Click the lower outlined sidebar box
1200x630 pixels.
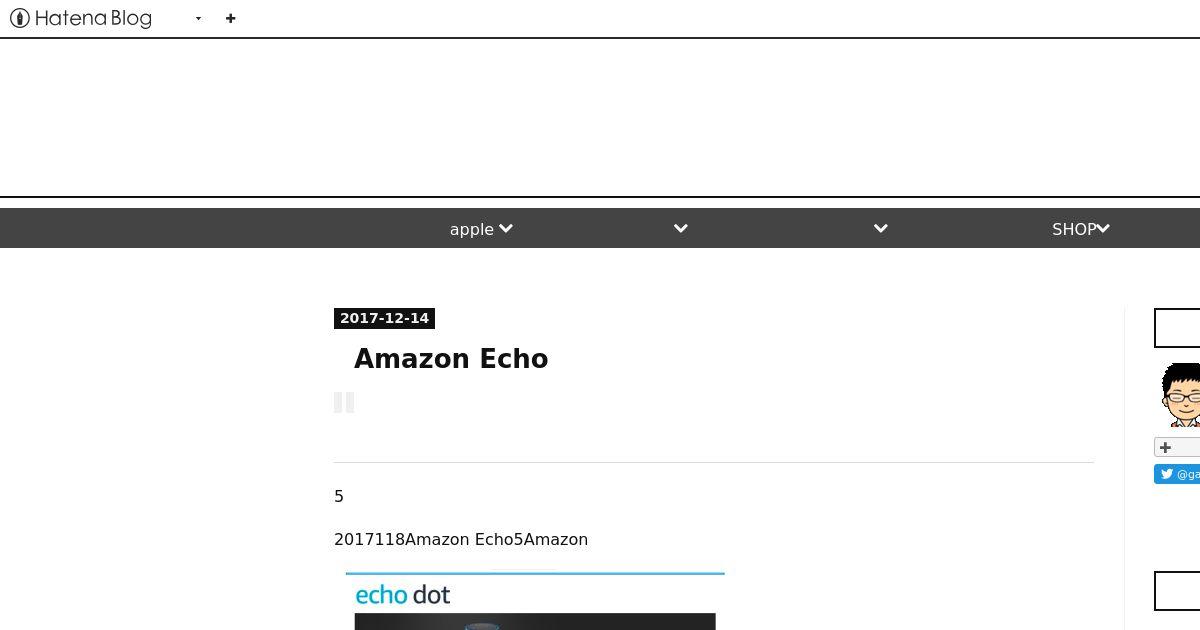click(1177, 591)
